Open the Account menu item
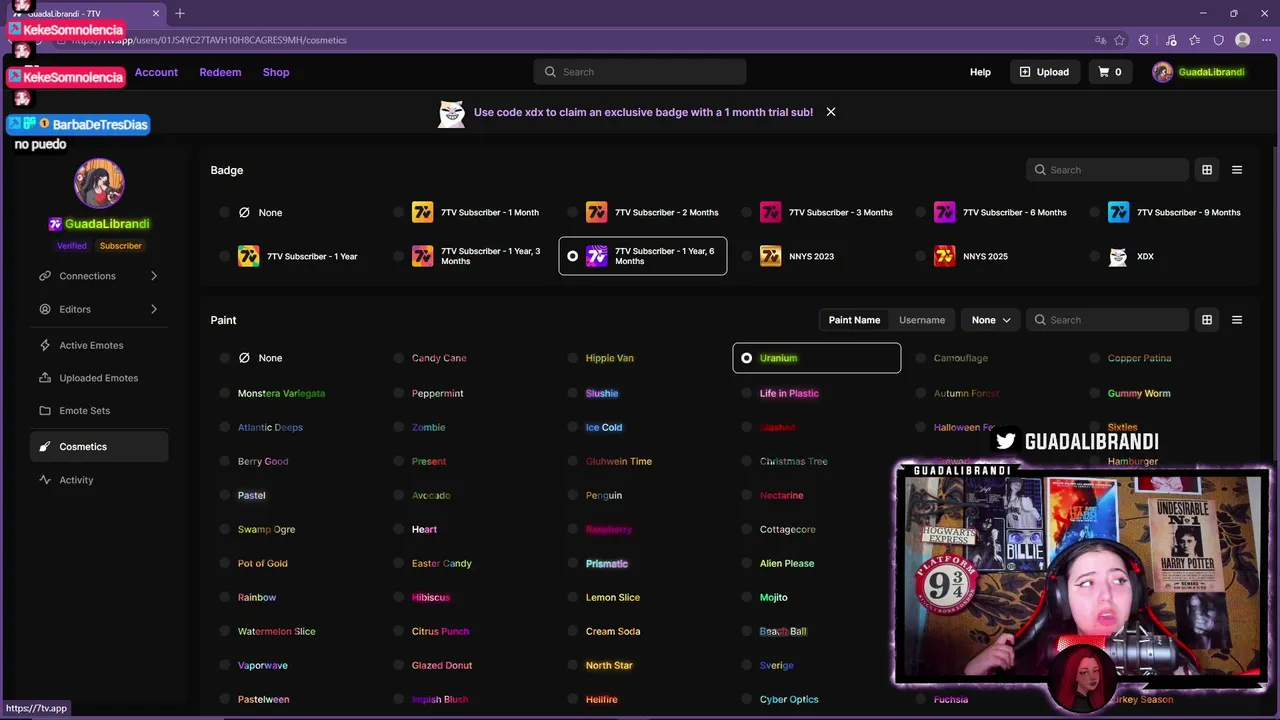This screenshot has width=1280, height=720. [x=156, y=72]
